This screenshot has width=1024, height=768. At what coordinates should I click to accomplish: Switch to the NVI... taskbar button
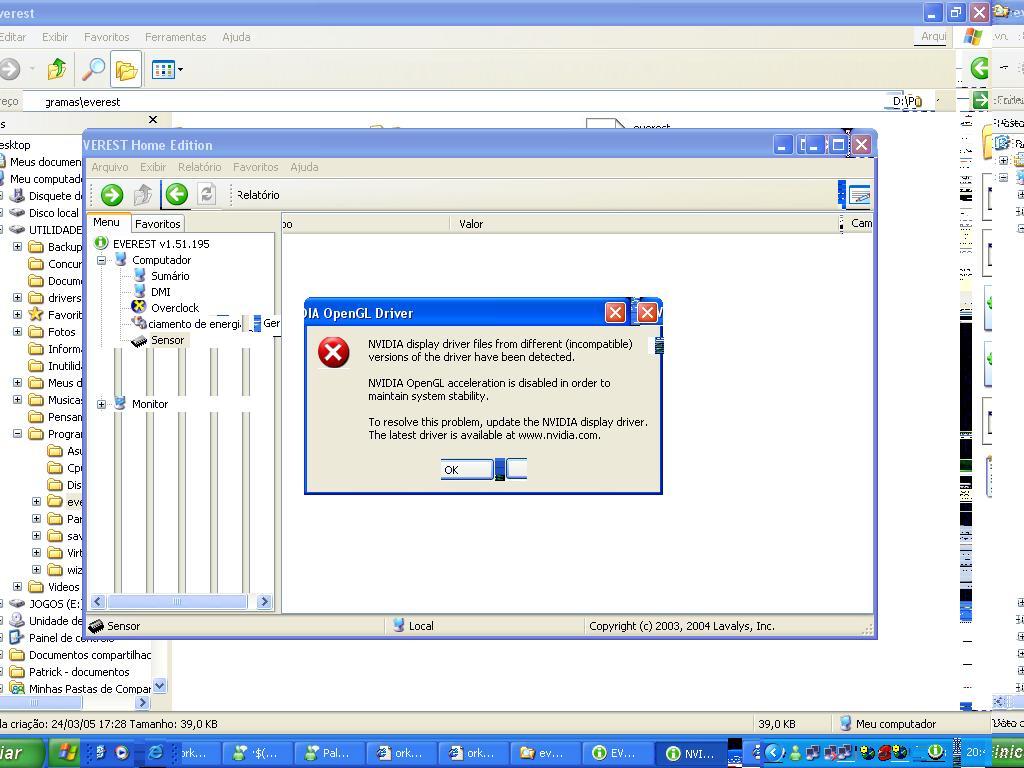click(690, 753)
